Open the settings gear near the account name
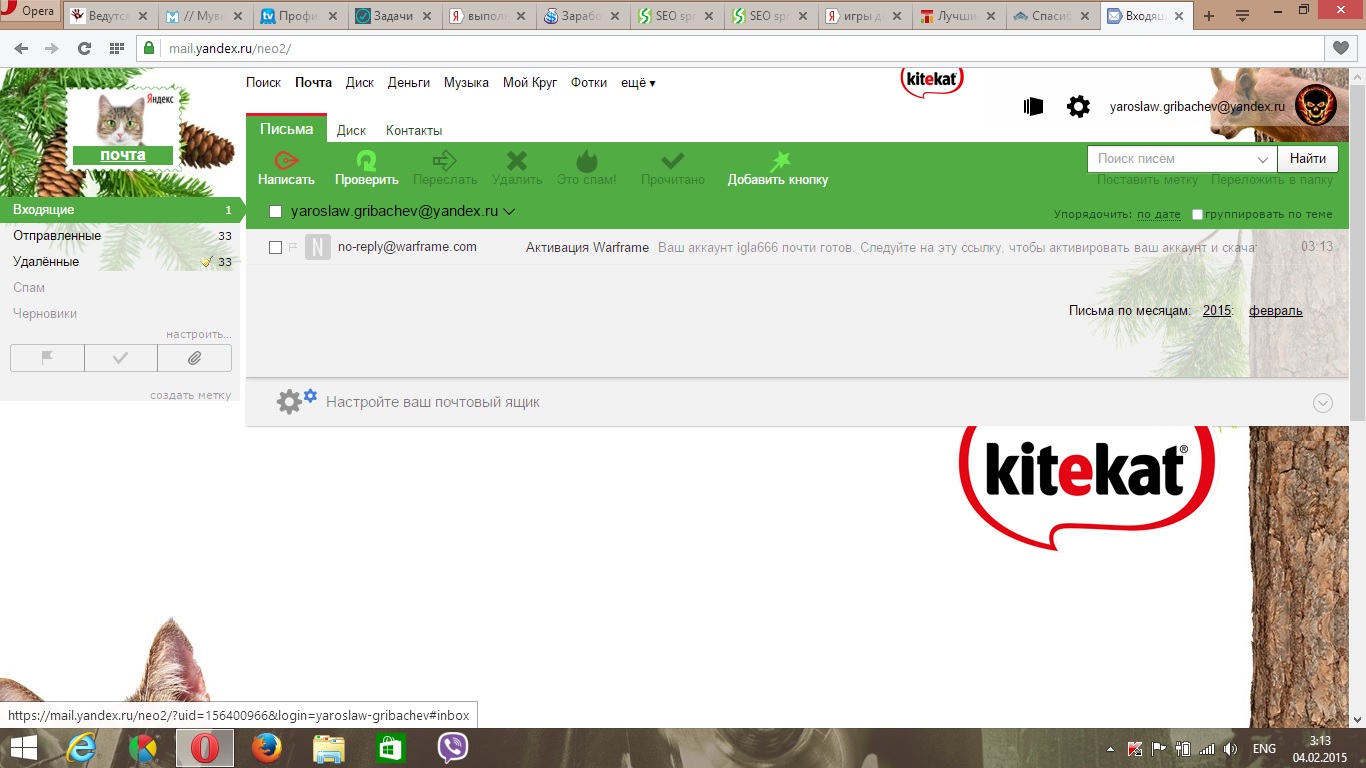1366x768 pixels. 1078,106
